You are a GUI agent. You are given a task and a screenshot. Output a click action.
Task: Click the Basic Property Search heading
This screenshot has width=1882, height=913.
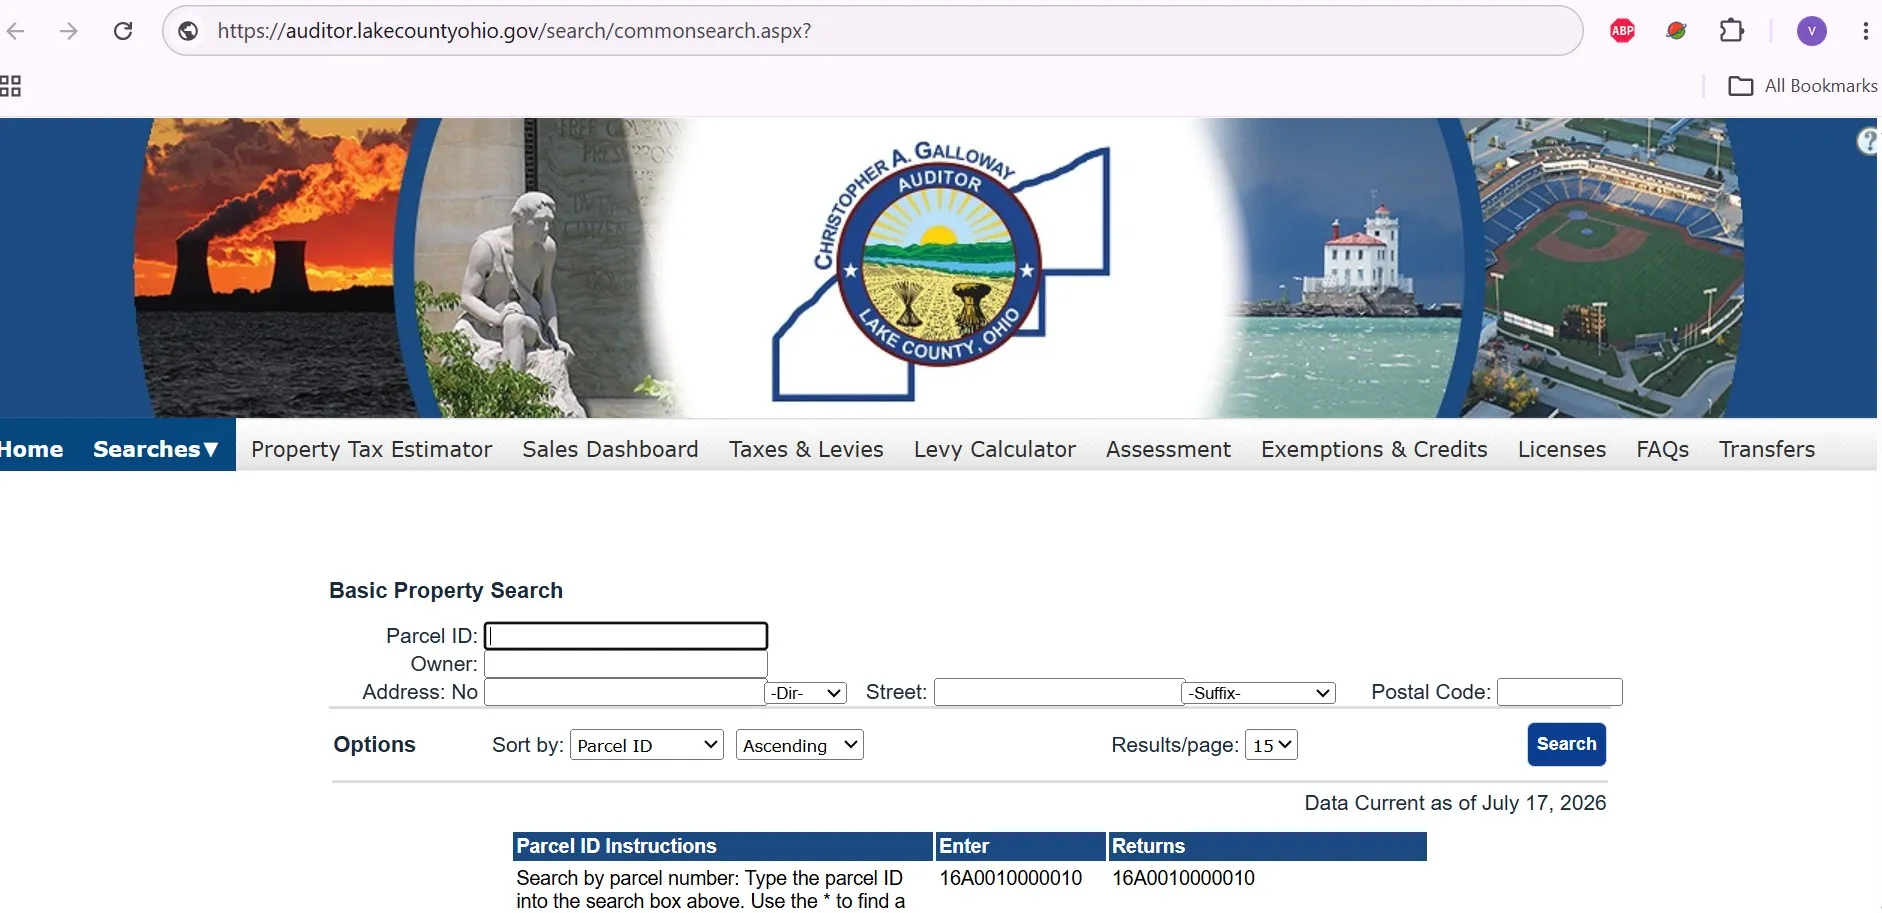(446, 591)
